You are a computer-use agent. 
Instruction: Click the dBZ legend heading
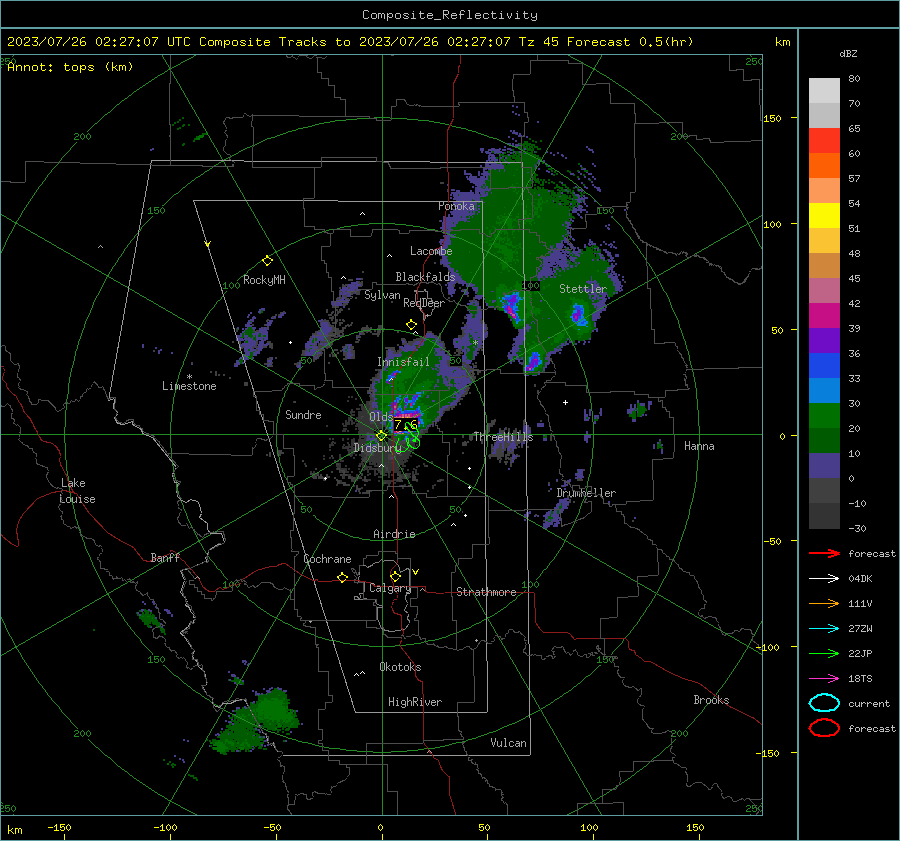(x=848, y=53)
